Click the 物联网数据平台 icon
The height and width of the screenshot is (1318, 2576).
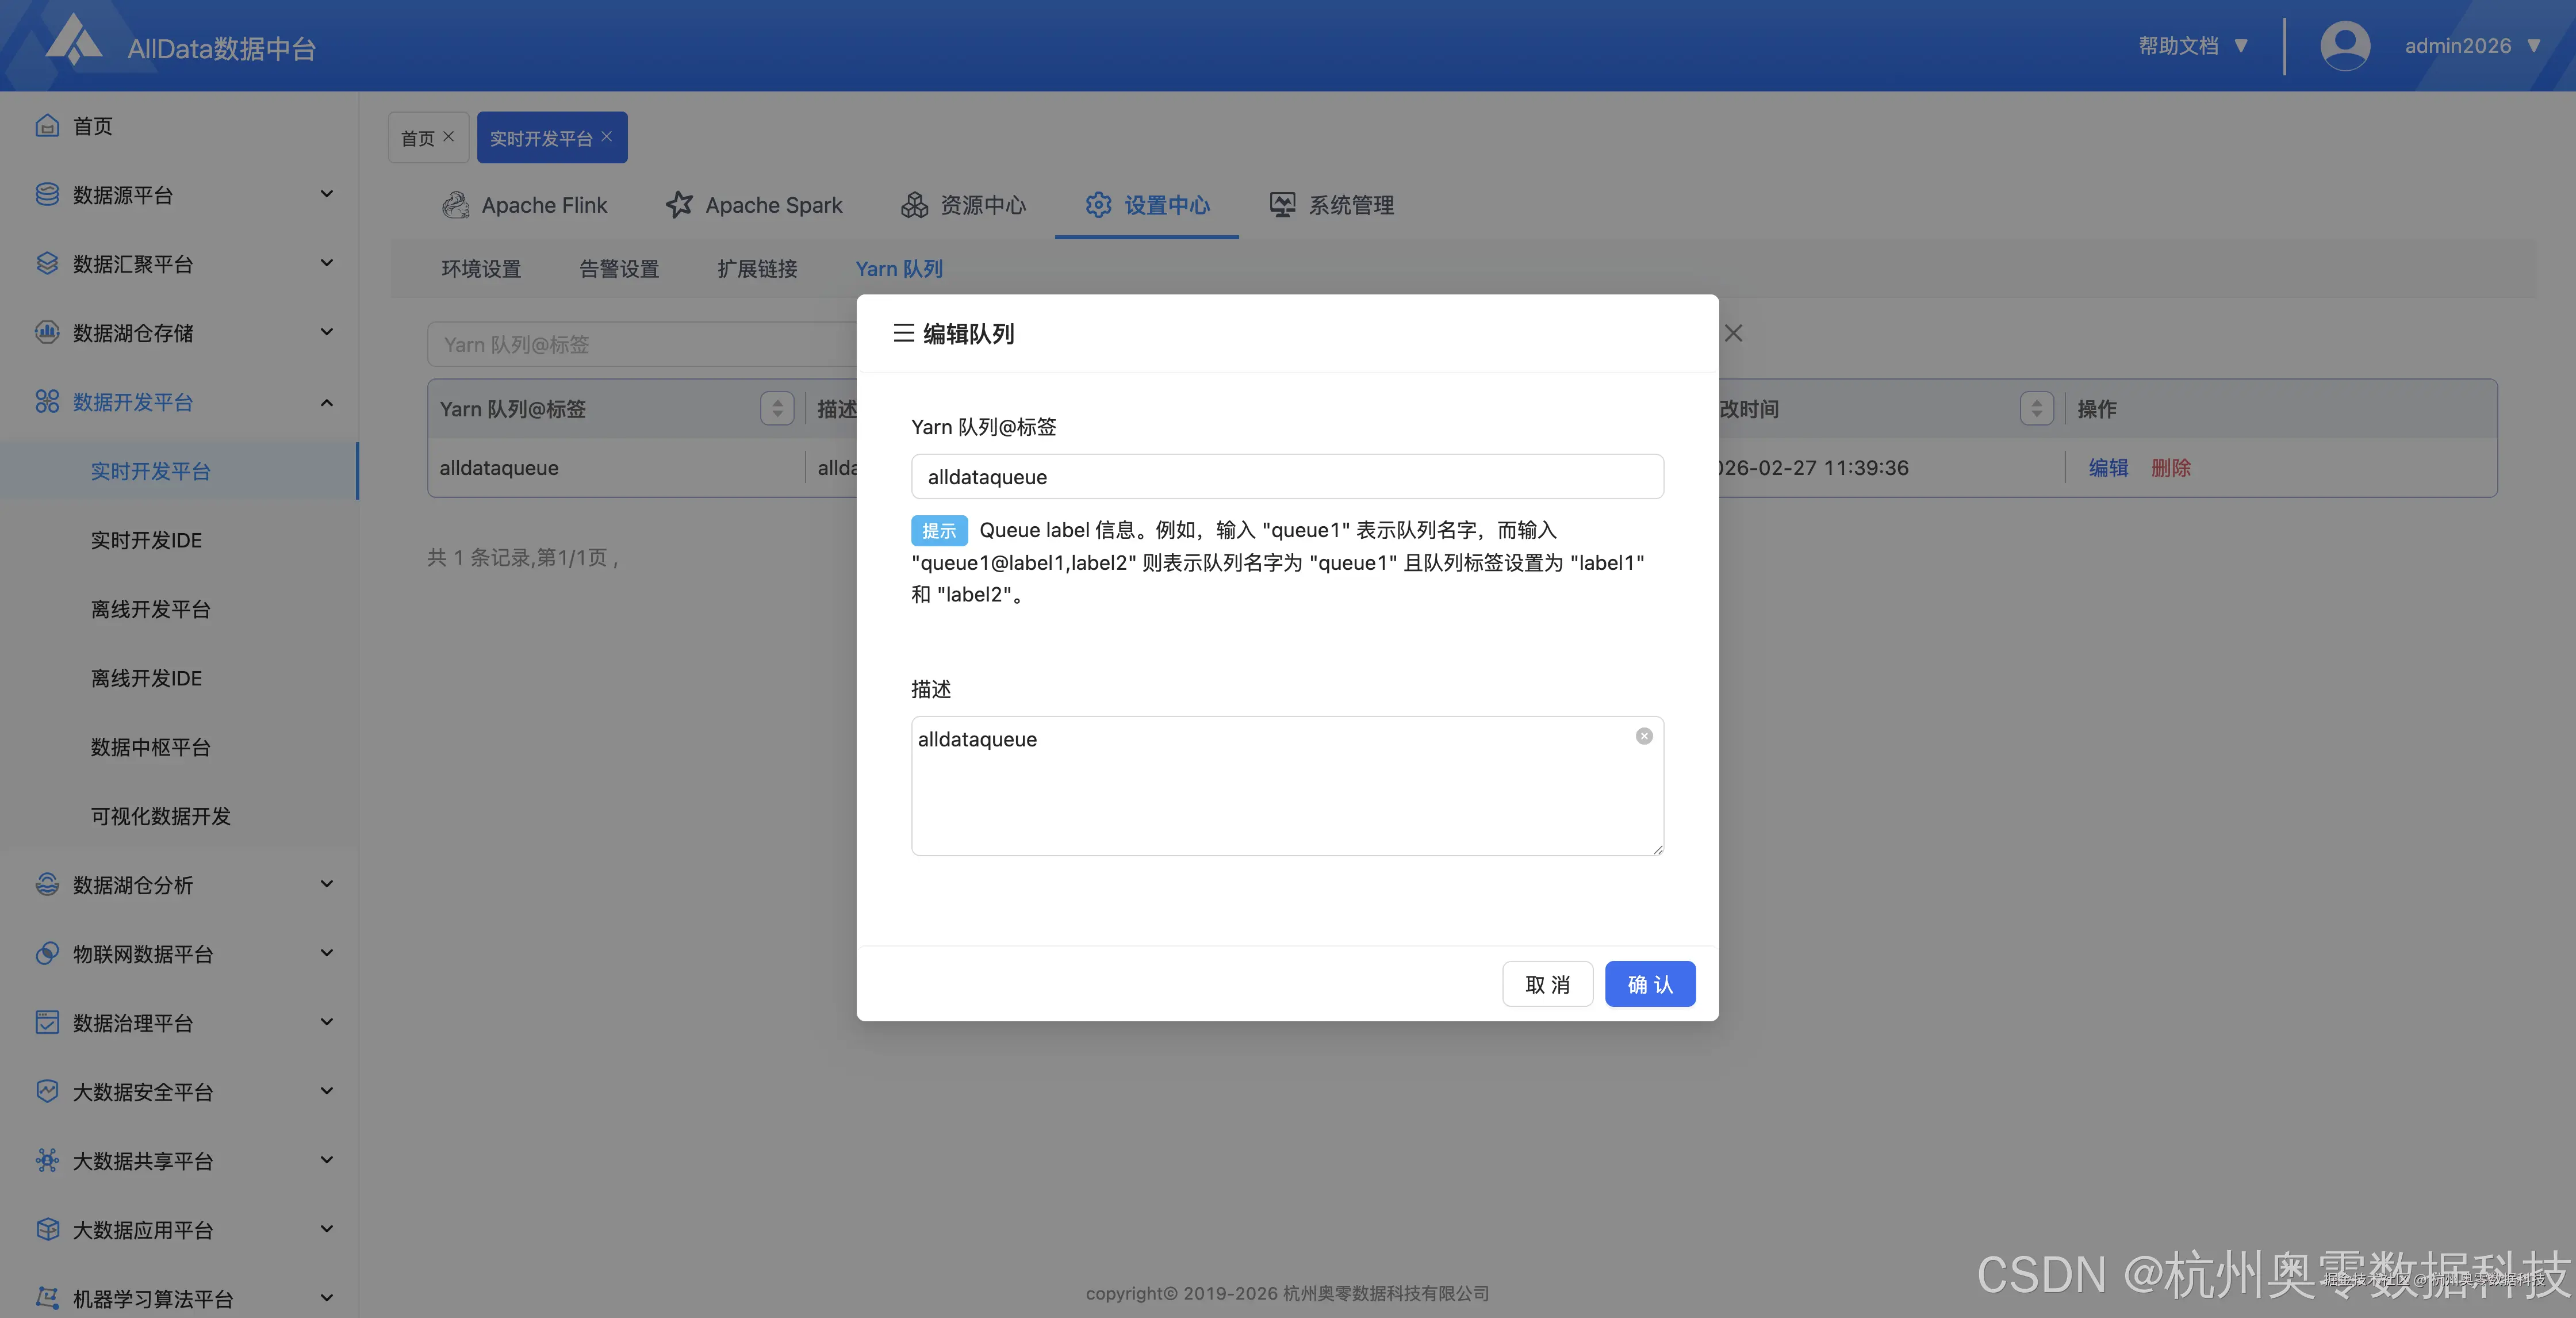tap(47, 953)
